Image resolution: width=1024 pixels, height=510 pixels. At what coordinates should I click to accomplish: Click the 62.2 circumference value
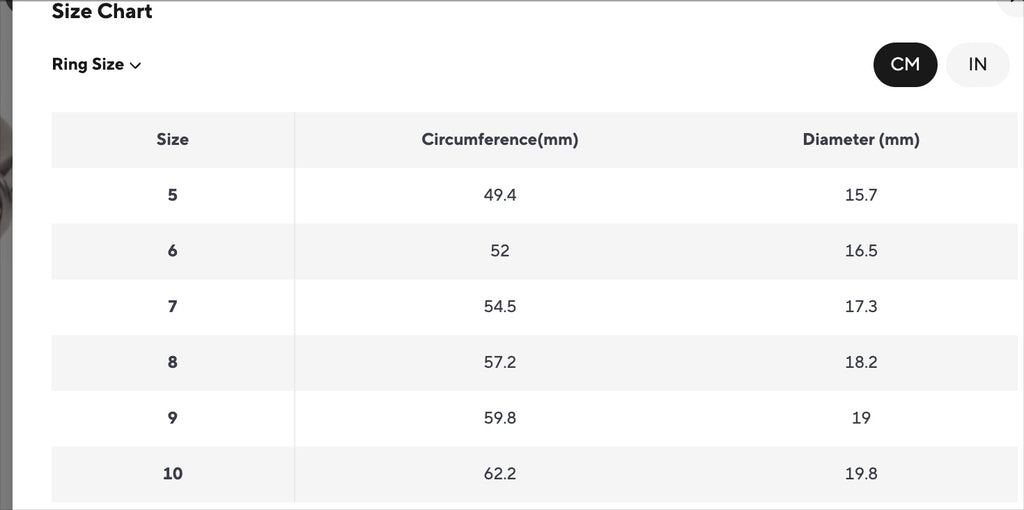500,473
